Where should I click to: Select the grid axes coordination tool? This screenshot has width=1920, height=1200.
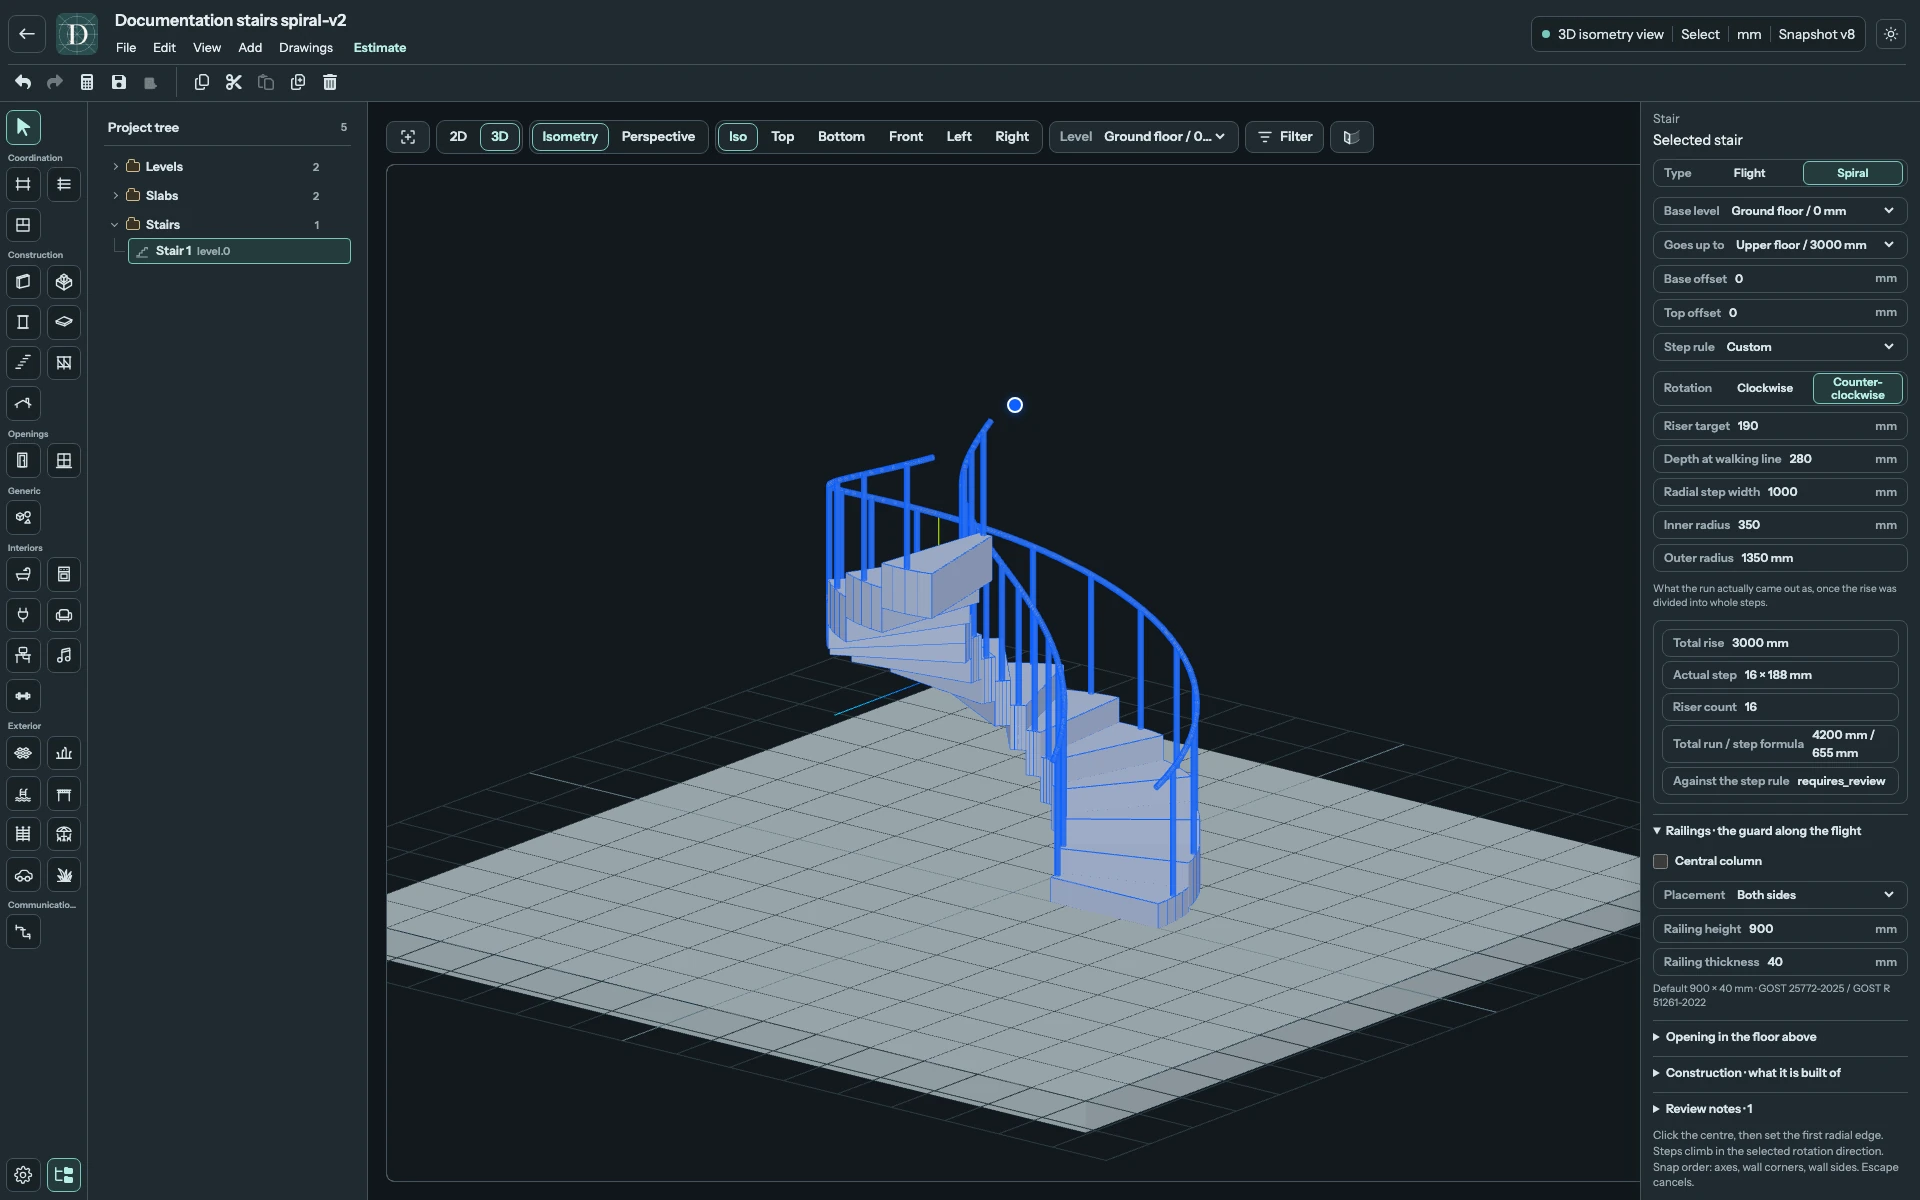point(23,184)
